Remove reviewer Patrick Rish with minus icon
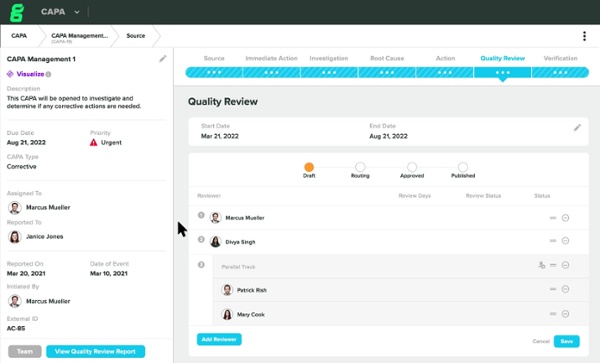Screen dimensions: 600x363 point(565,289)
